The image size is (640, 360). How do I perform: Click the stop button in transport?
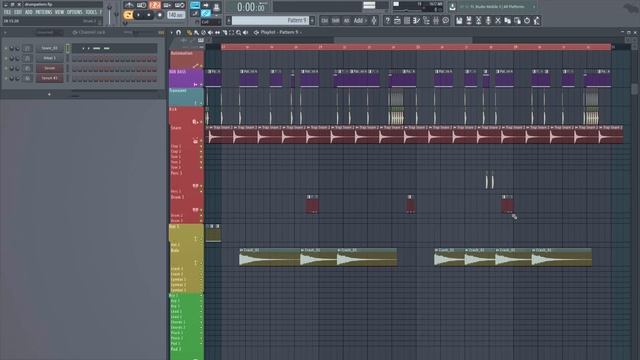[149, 15]
